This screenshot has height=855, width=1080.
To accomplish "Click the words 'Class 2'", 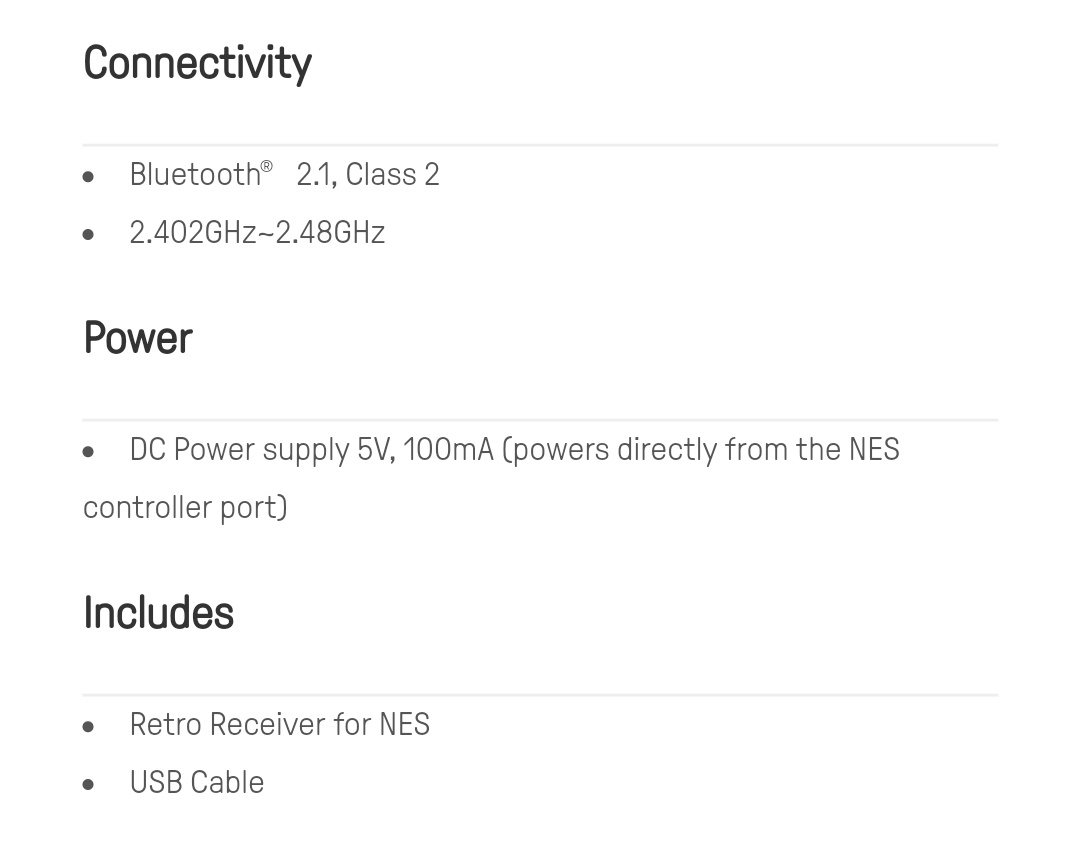I will 393,174.
